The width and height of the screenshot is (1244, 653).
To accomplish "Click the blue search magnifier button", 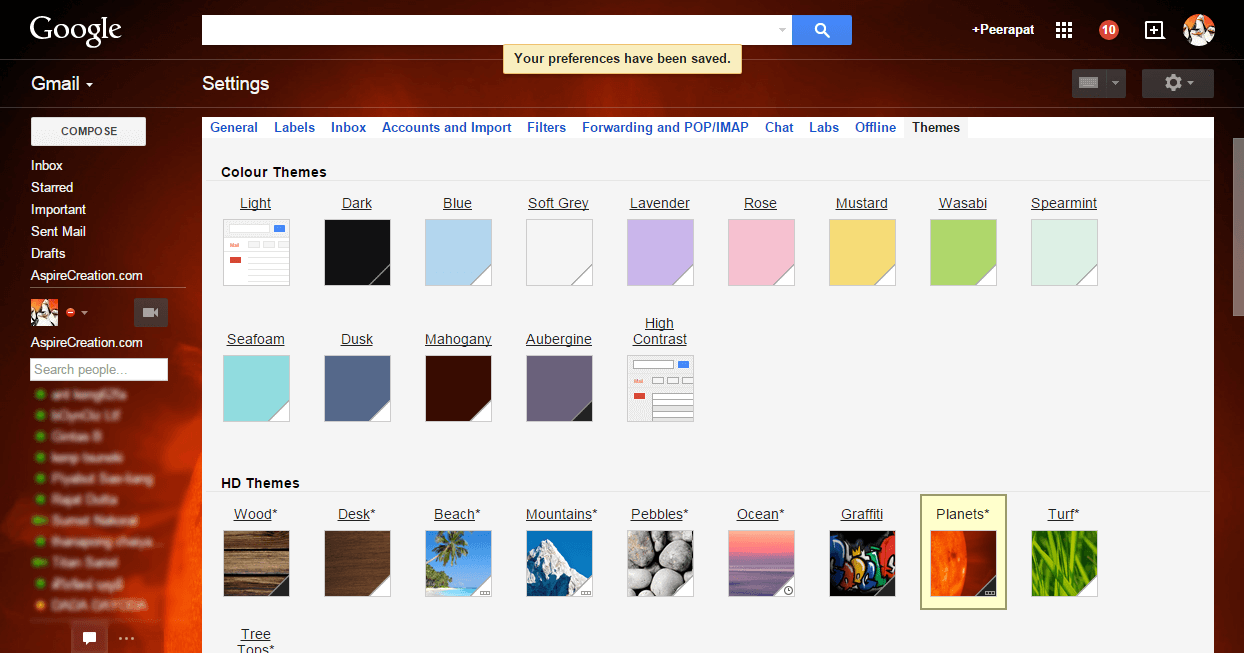I will point(822,30).
